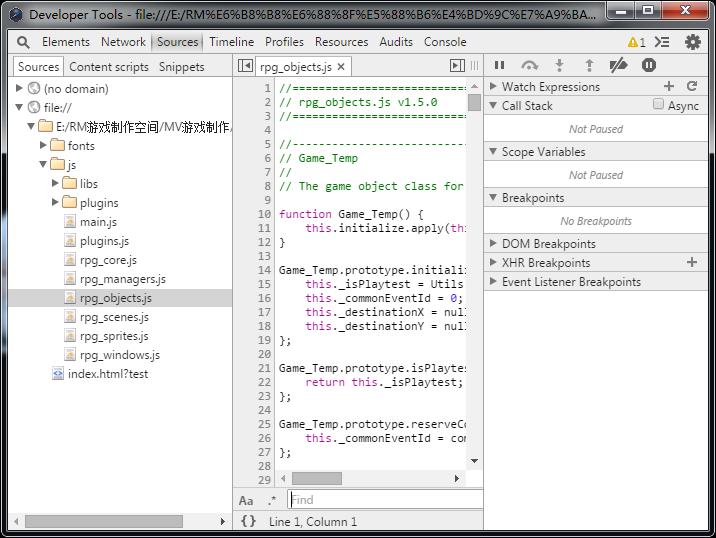Open the Timeline panel
Image resolution: width=716 pixels, height=538 pixels.
pos(232,42)
